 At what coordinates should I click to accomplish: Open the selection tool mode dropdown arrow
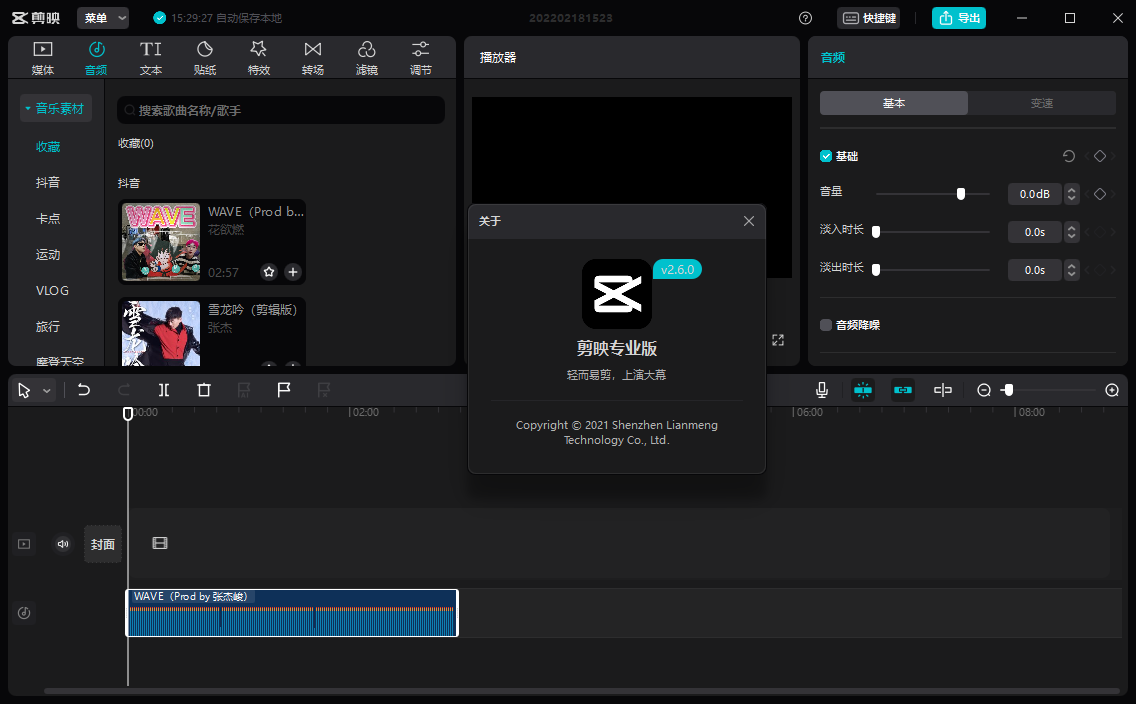46,391
